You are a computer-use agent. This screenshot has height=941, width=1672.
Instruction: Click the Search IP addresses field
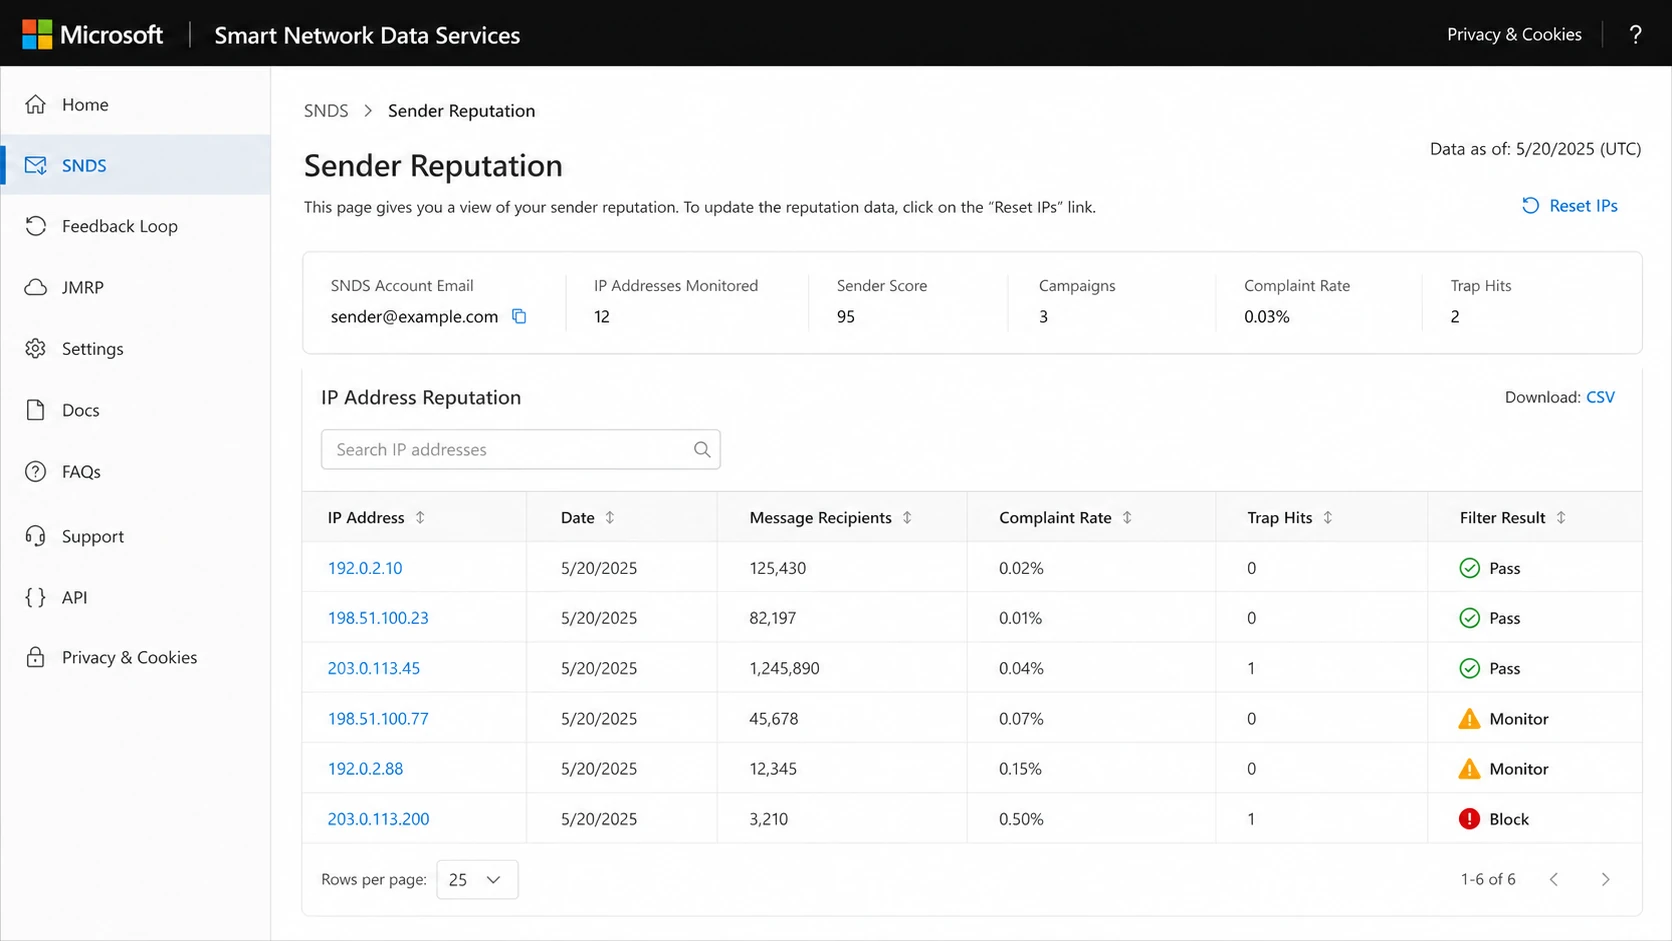(x=520, y=450)
